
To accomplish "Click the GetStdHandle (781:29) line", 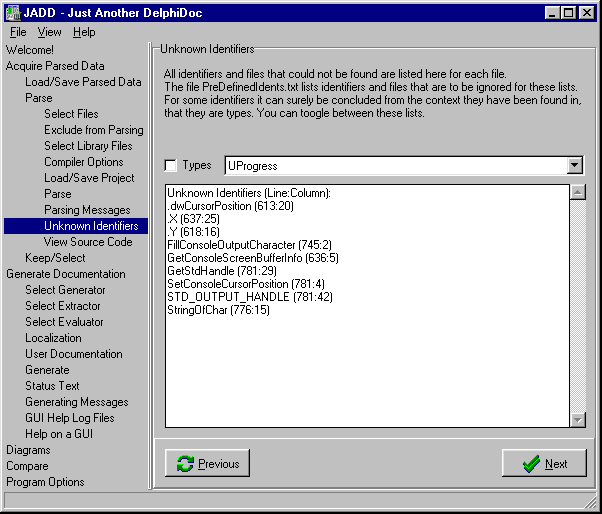I will click(222, 271).
